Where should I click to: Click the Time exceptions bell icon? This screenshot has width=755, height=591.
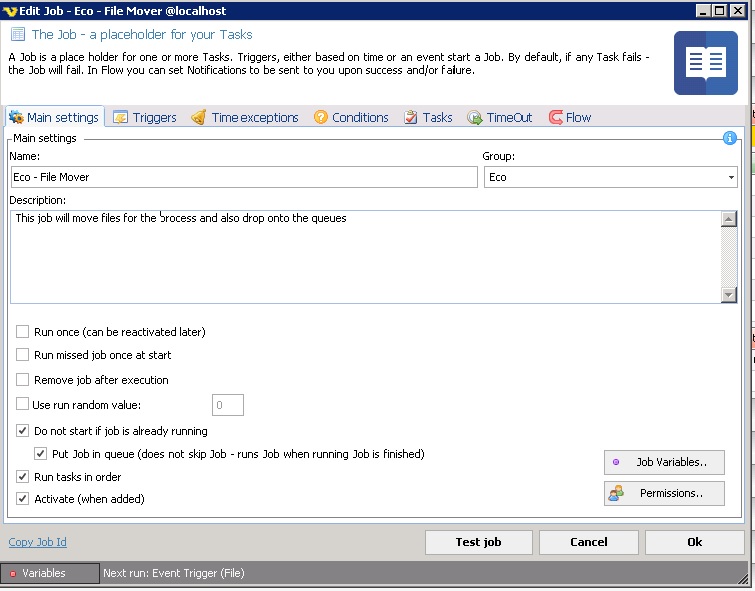tap(199, 118)
